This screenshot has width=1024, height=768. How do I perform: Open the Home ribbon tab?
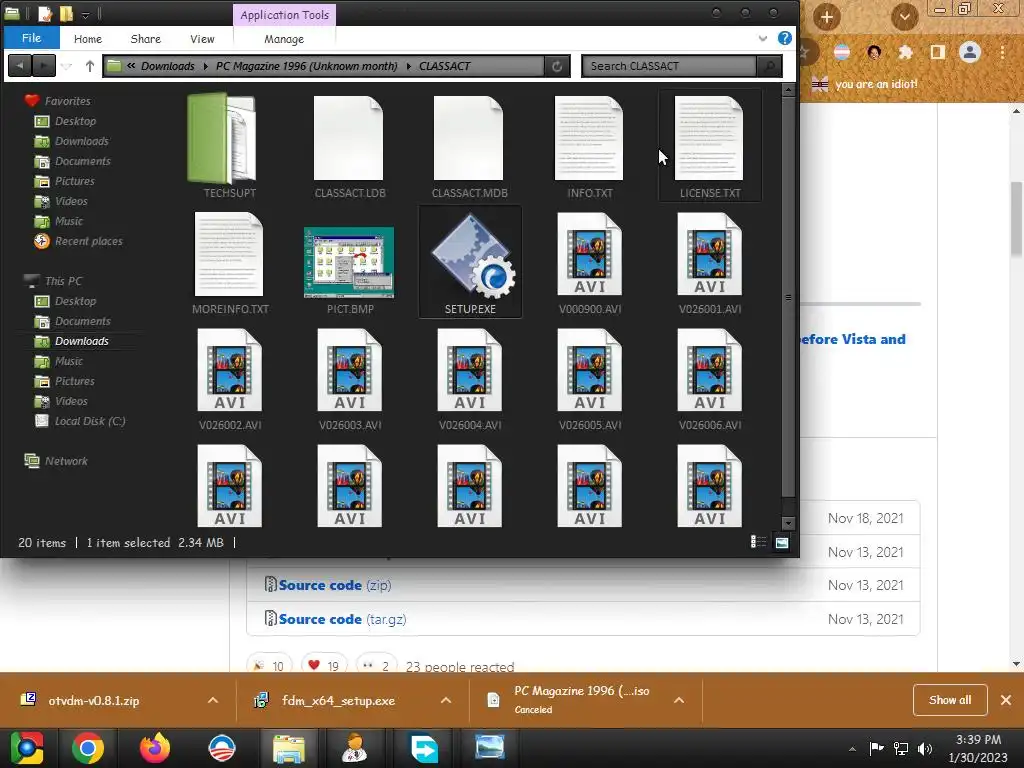click(88, 39)
